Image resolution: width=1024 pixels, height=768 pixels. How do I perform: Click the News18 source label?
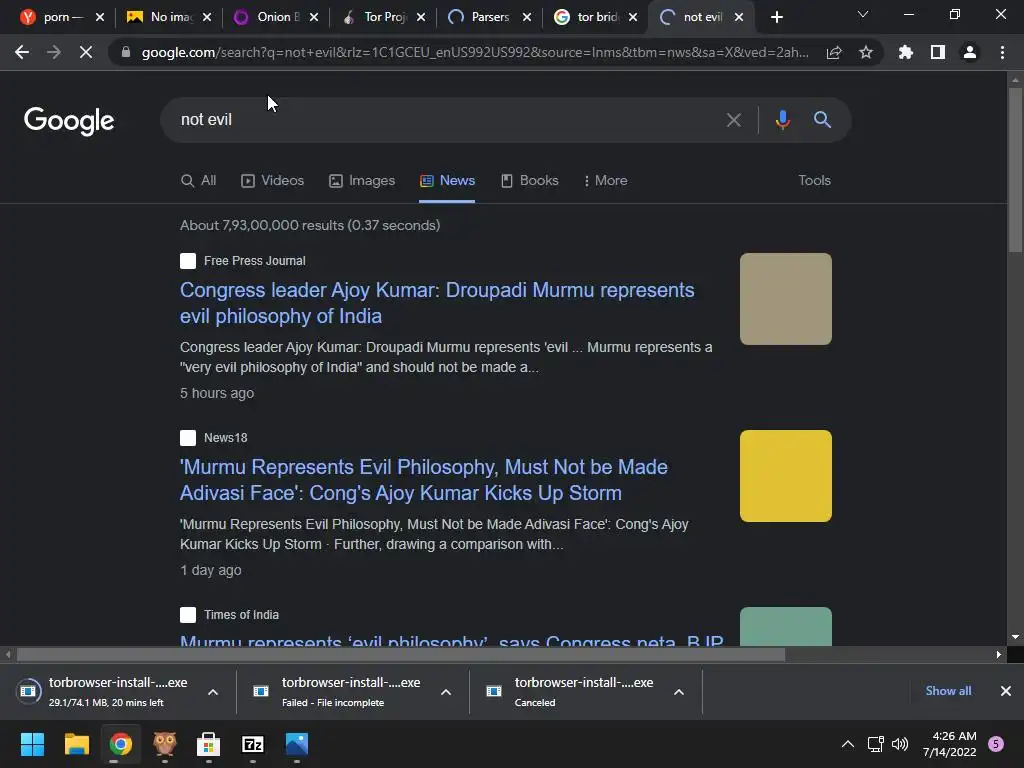225,438
